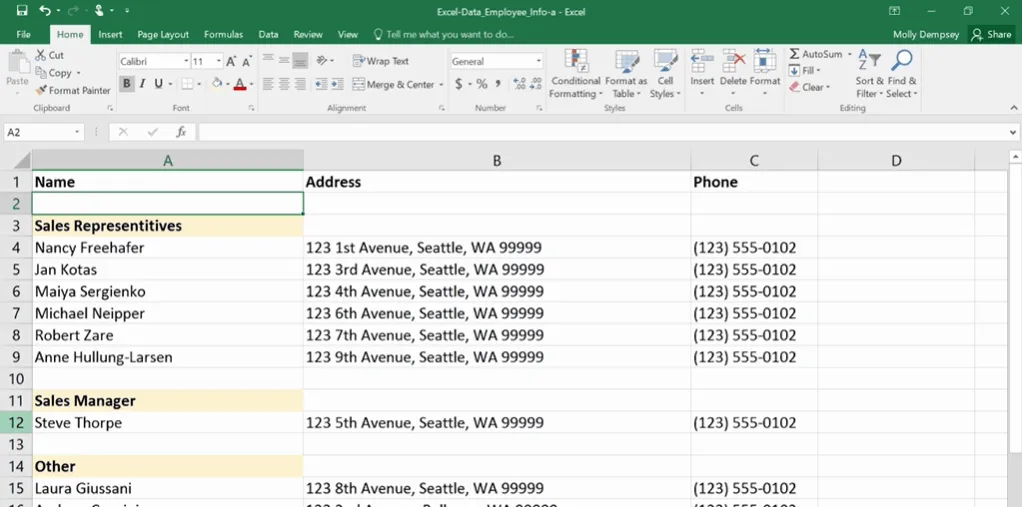Image resolution: width=1022 pixels, height=507 pixels.
Task: Apply Comma style
Action: click(x=498, y=84)
